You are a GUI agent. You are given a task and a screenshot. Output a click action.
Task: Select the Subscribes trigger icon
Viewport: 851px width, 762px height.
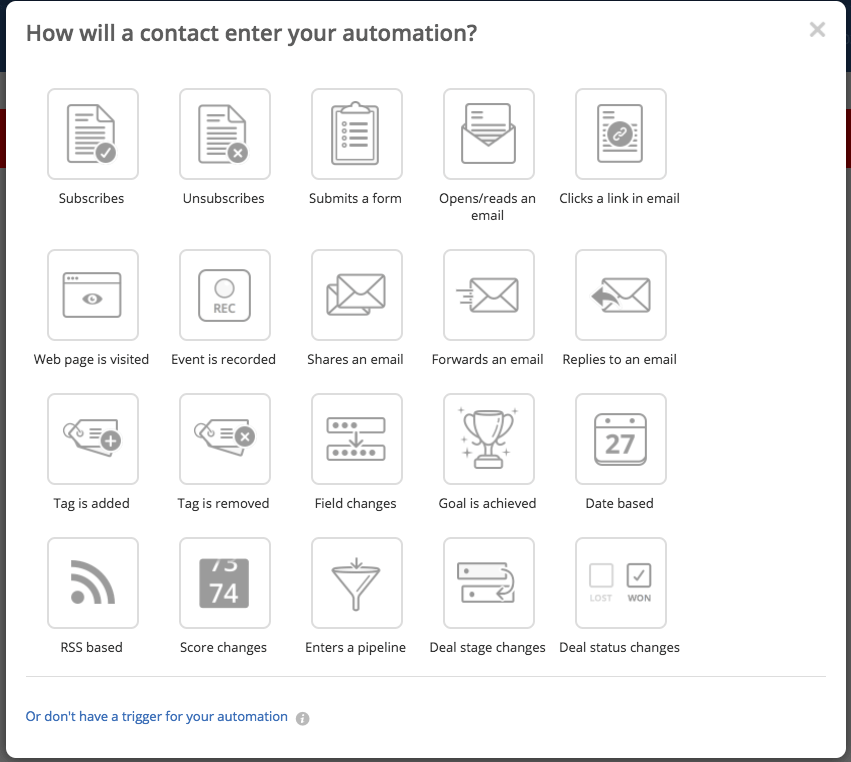tap(93, 134)
